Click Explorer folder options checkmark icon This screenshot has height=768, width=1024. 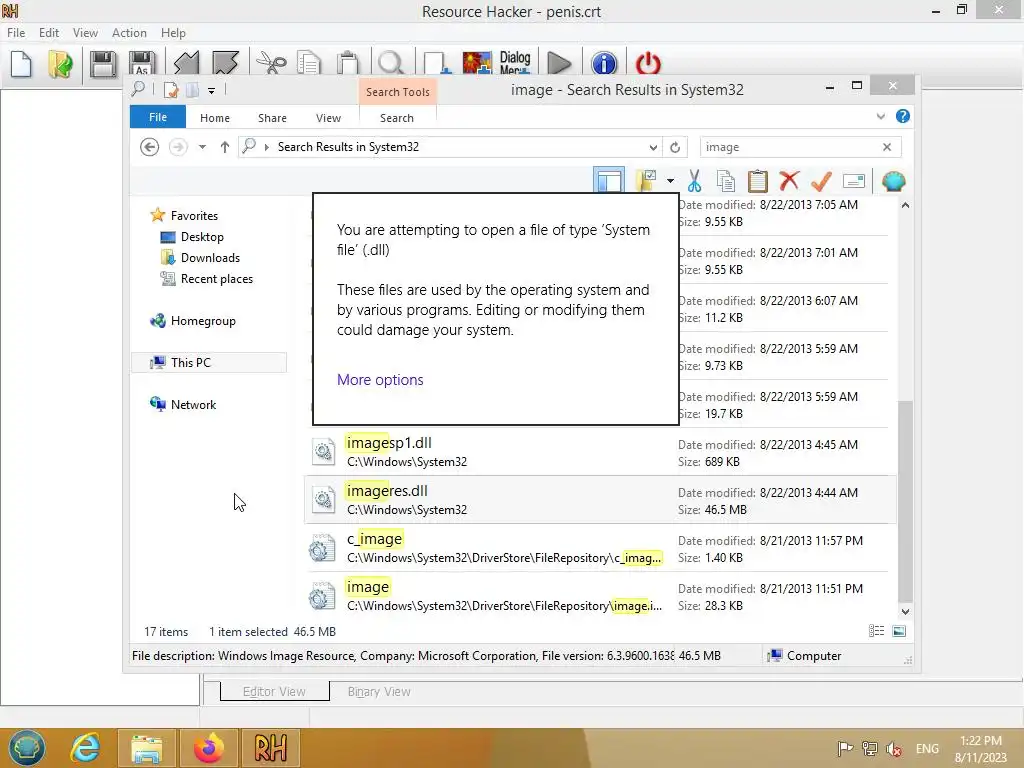647,181
